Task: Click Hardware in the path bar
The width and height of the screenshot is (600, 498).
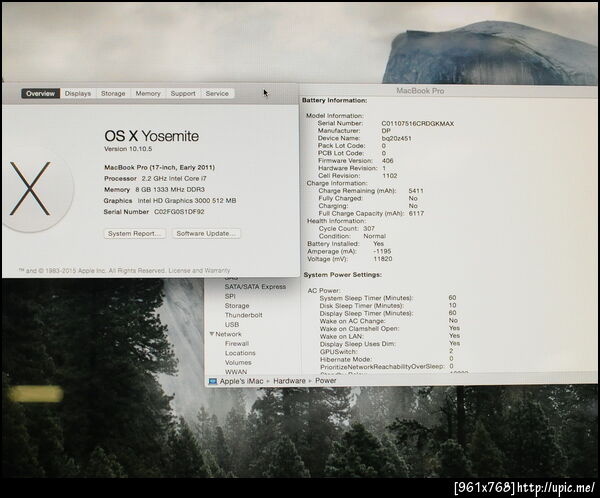Action: click(289, 381)
